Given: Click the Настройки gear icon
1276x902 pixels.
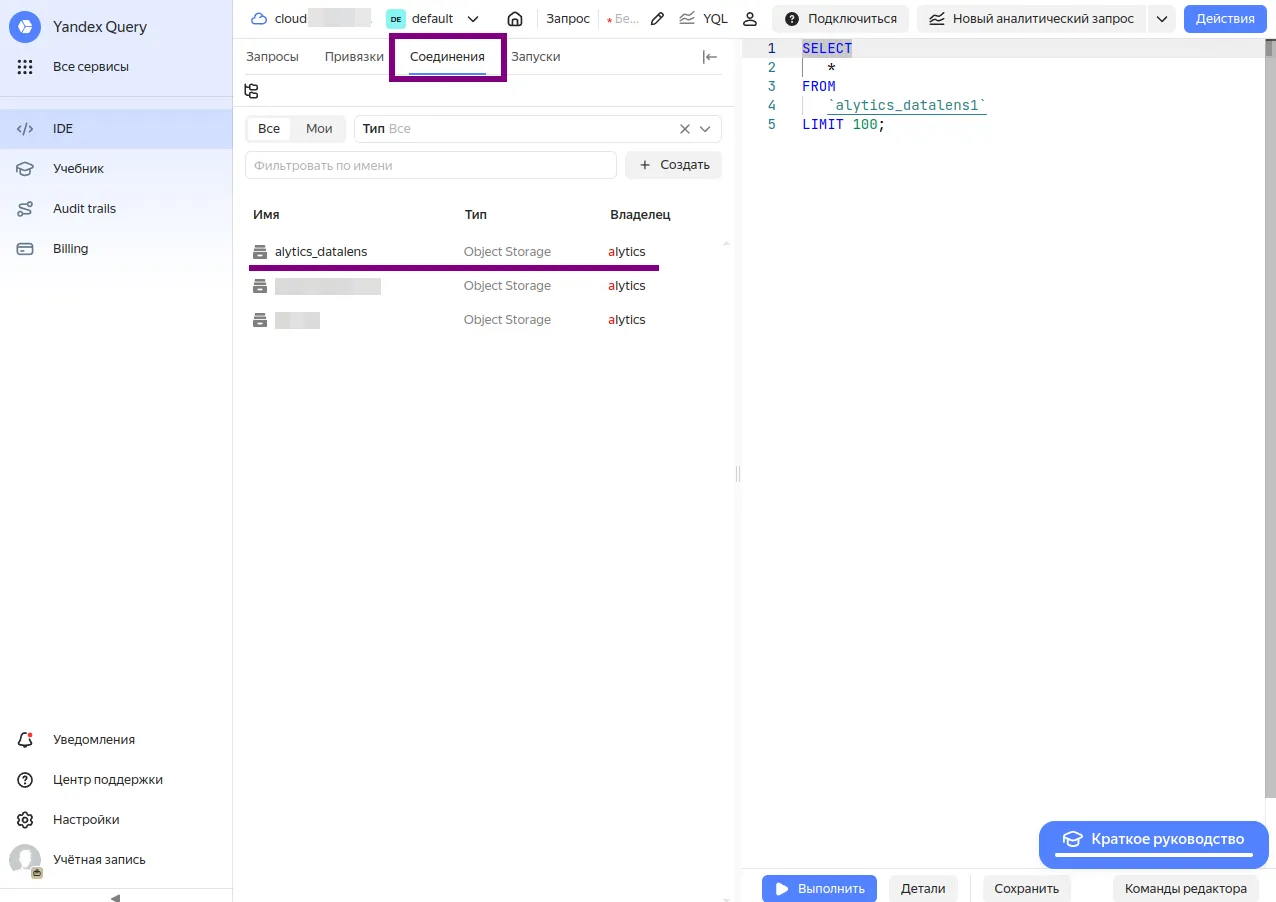Looking at the screenshot, I should [x=25, y=820].
